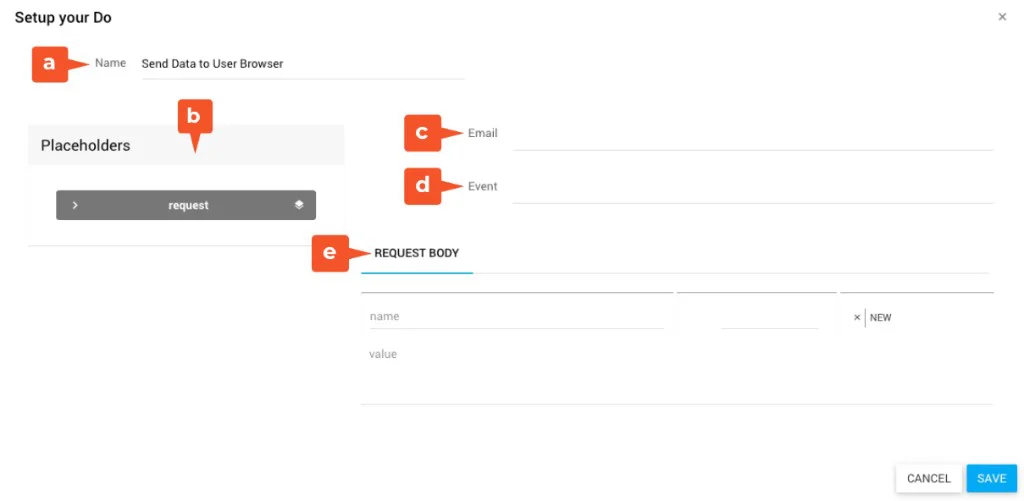This screenshot has height=501, width=1024.
Task: Click the orange 'd' callout marker
Action: click(422, 186)
